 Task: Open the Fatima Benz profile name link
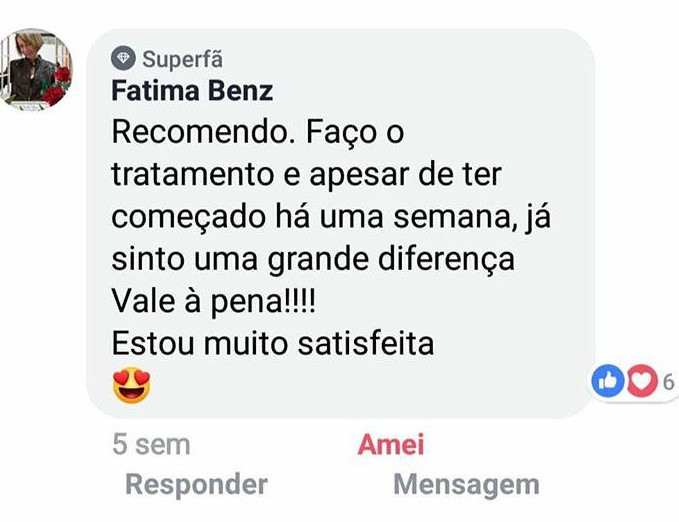192,91
